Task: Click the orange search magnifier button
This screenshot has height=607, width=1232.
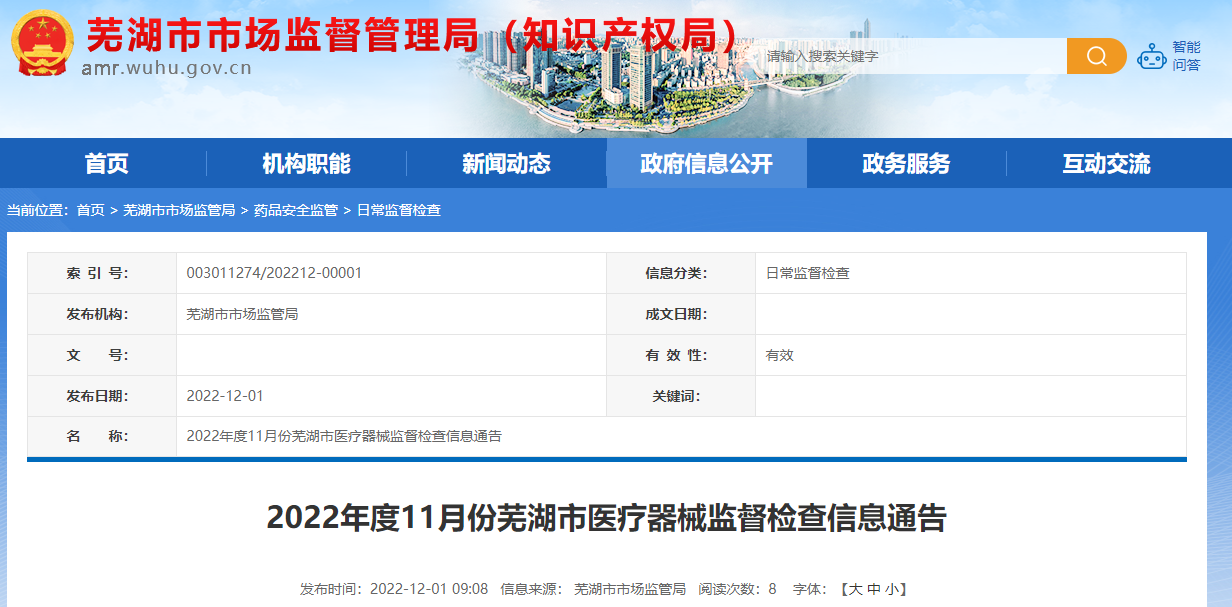Action: tap(1097, 56)
